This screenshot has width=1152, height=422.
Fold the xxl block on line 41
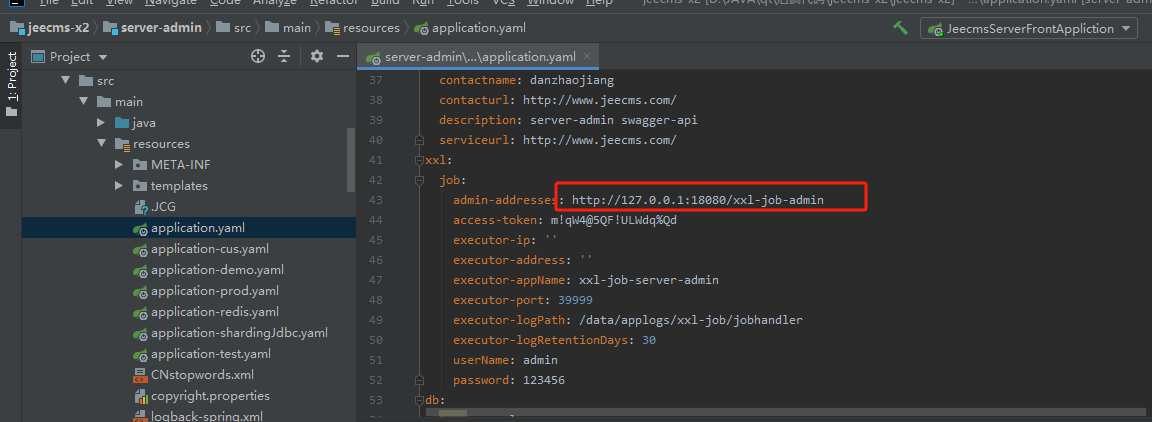pyautogui.click(x=418, y=160)
